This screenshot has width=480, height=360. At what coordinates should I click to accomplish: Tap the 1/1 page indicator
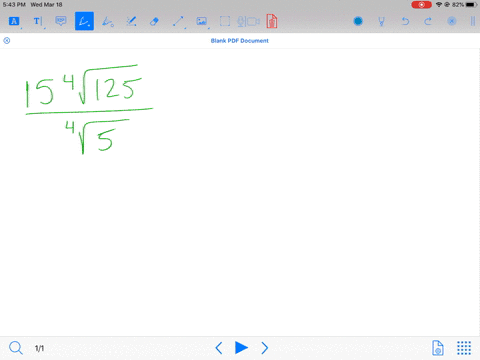point(39,348)
